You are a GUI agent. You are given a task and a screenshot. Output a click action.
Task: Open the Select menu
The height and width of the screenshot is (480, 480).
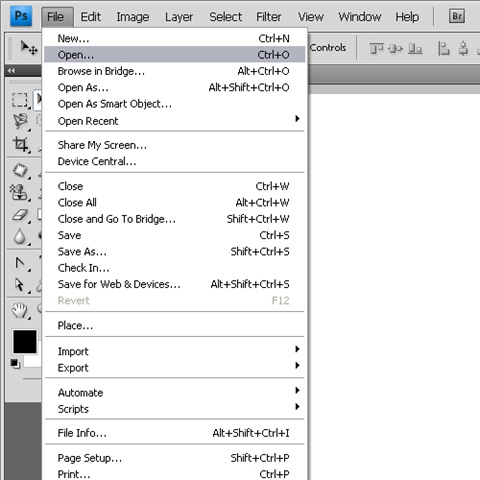coord(226,17)
